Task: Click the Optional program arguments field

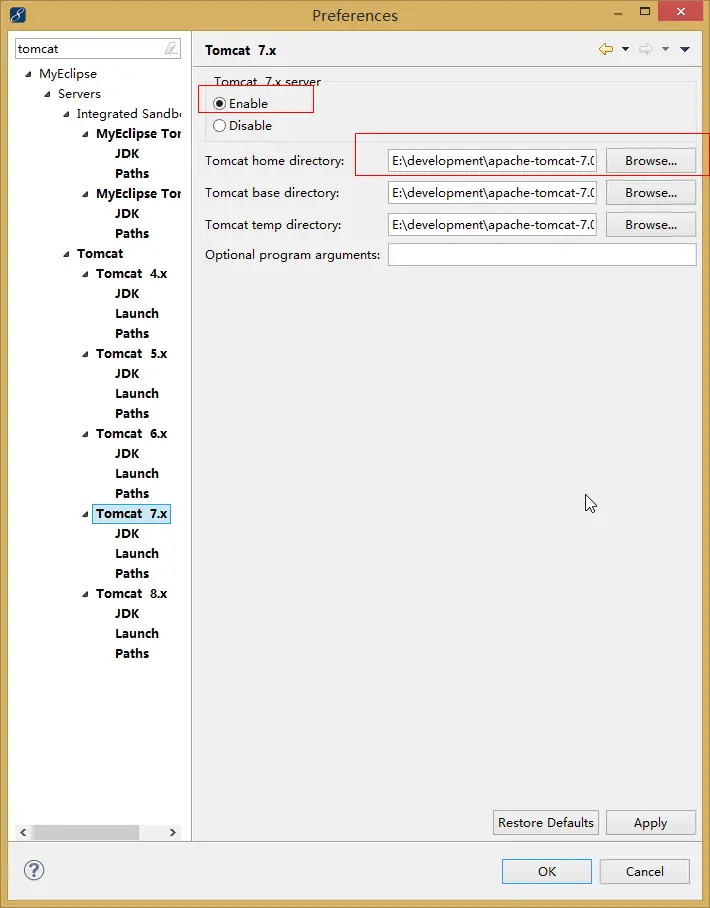Action: [542, 255]
